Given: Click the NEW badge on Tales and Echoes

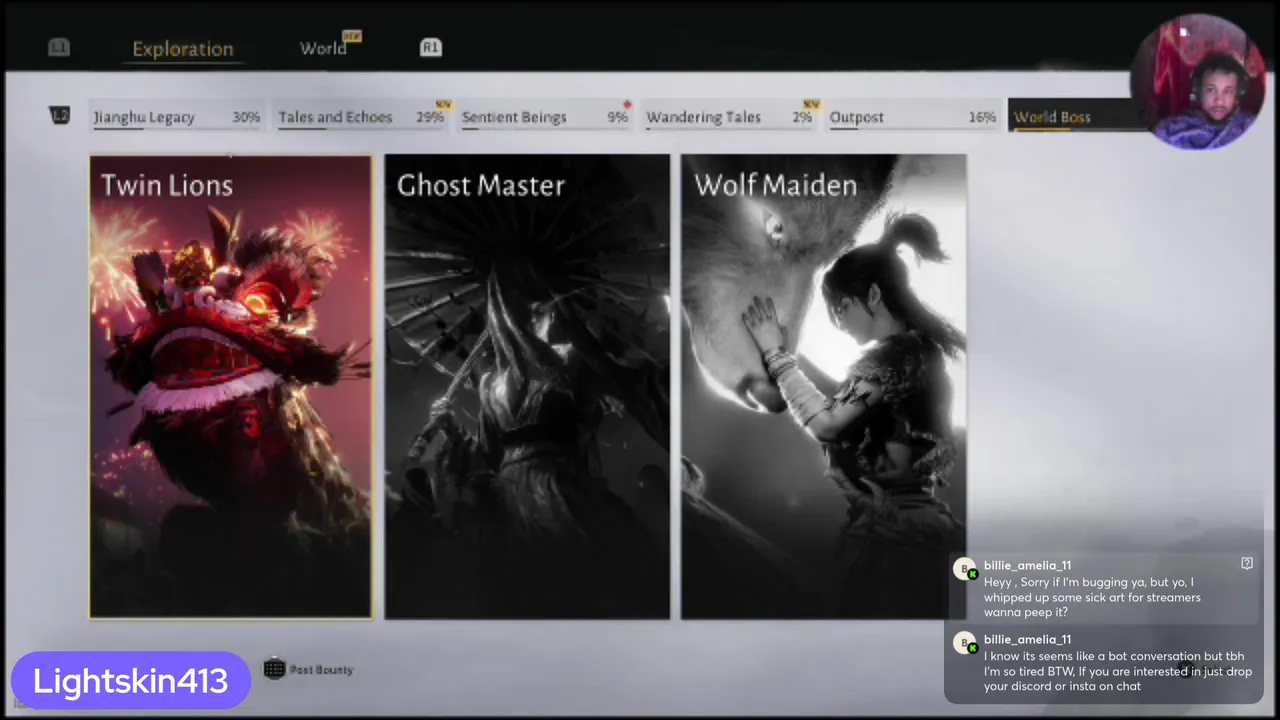Looking at the screenshot, I should tap(443, 104).
